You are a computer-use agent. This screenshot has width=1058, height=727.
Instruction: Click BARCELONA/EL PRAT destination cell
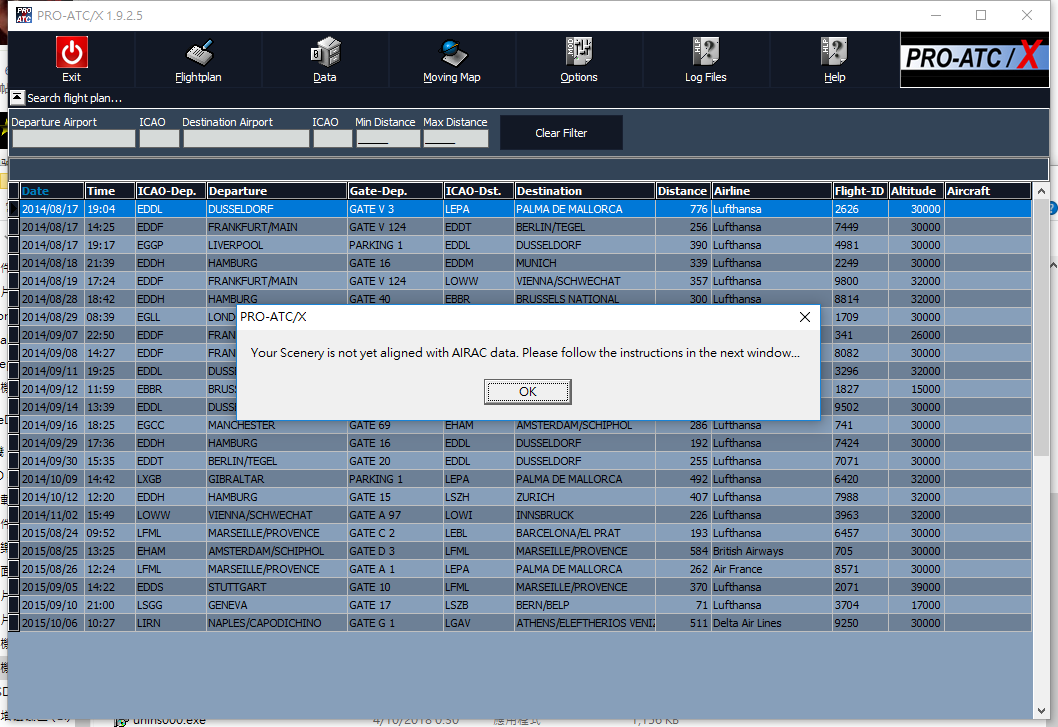click(x=585, y=533)
